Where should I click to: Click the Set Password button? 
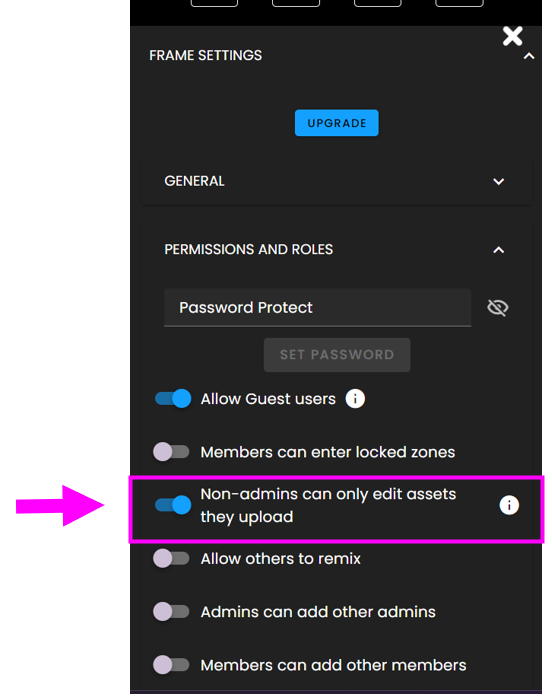pyautogui.click(x=337, y=355)
